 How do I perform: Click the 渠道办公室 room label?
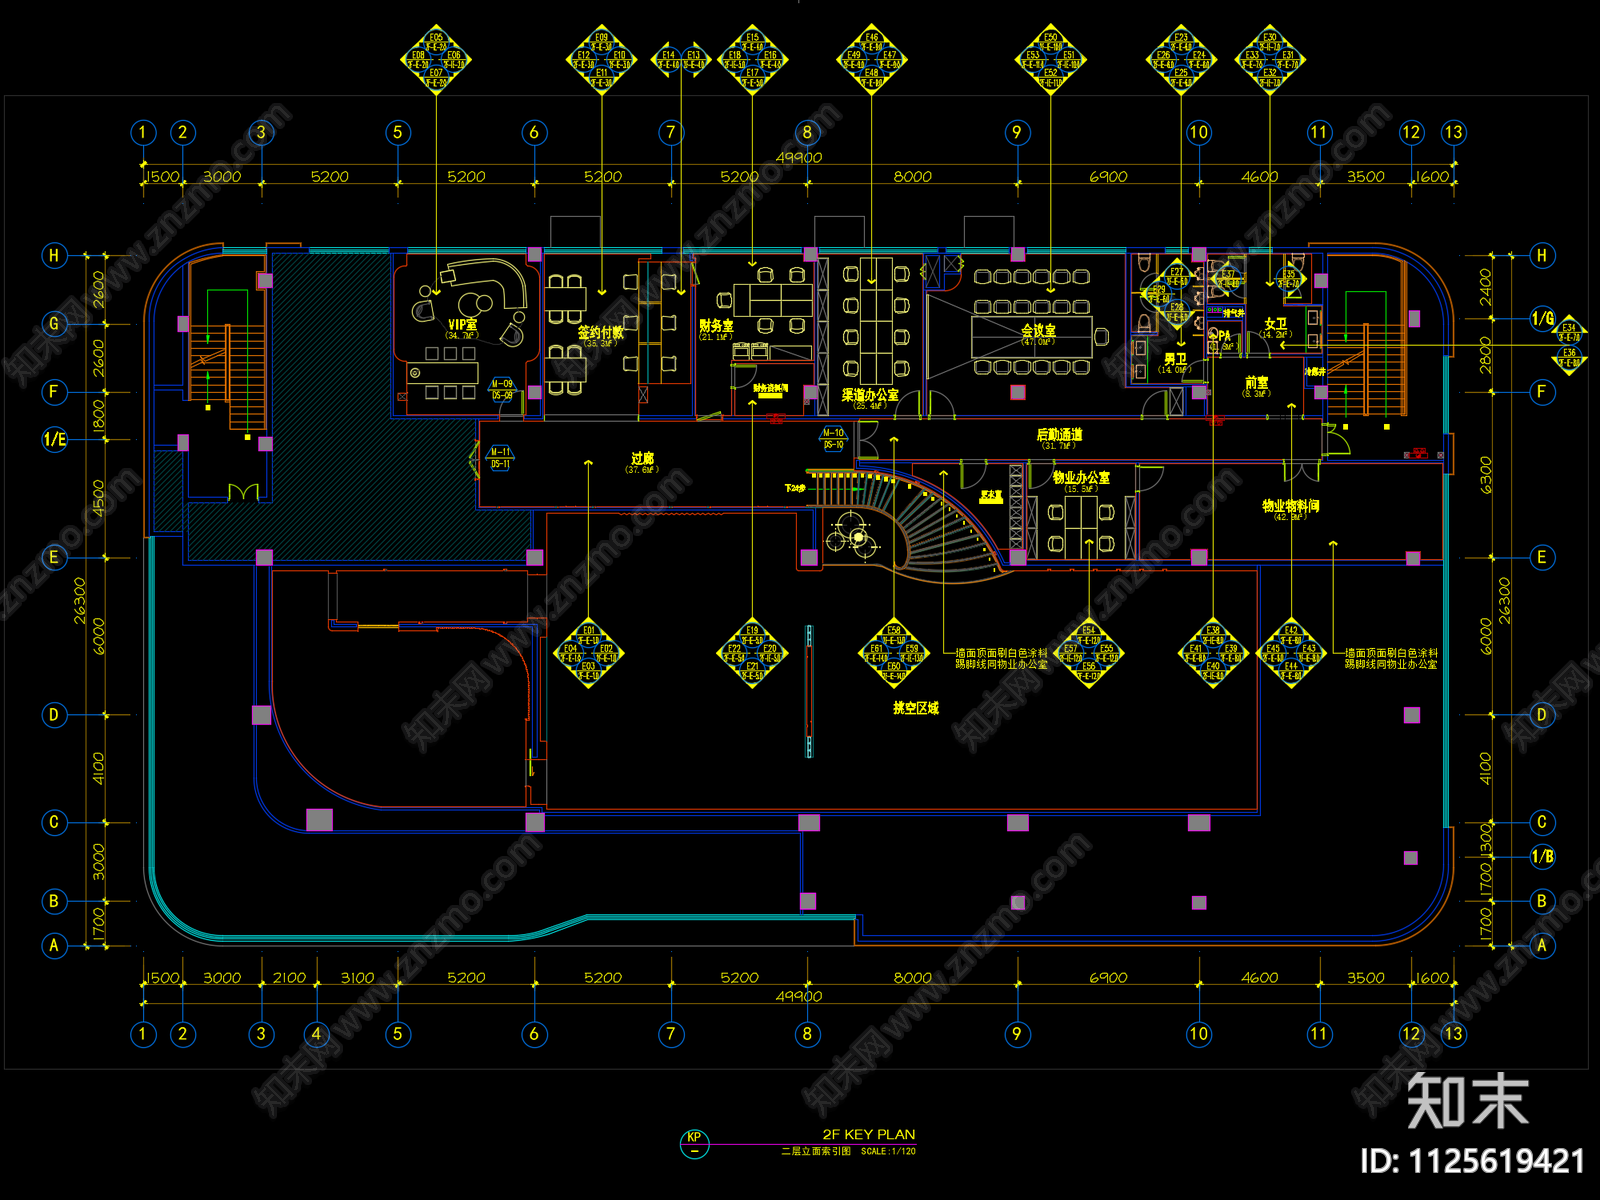(870, 395)
